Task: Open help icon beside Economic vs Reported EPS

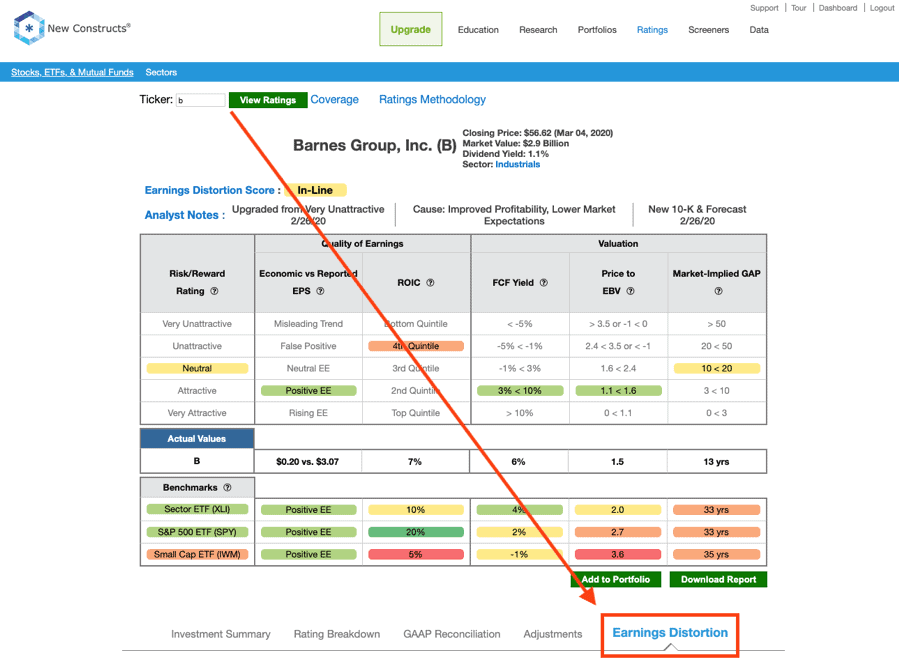Action: pos(320,291)
